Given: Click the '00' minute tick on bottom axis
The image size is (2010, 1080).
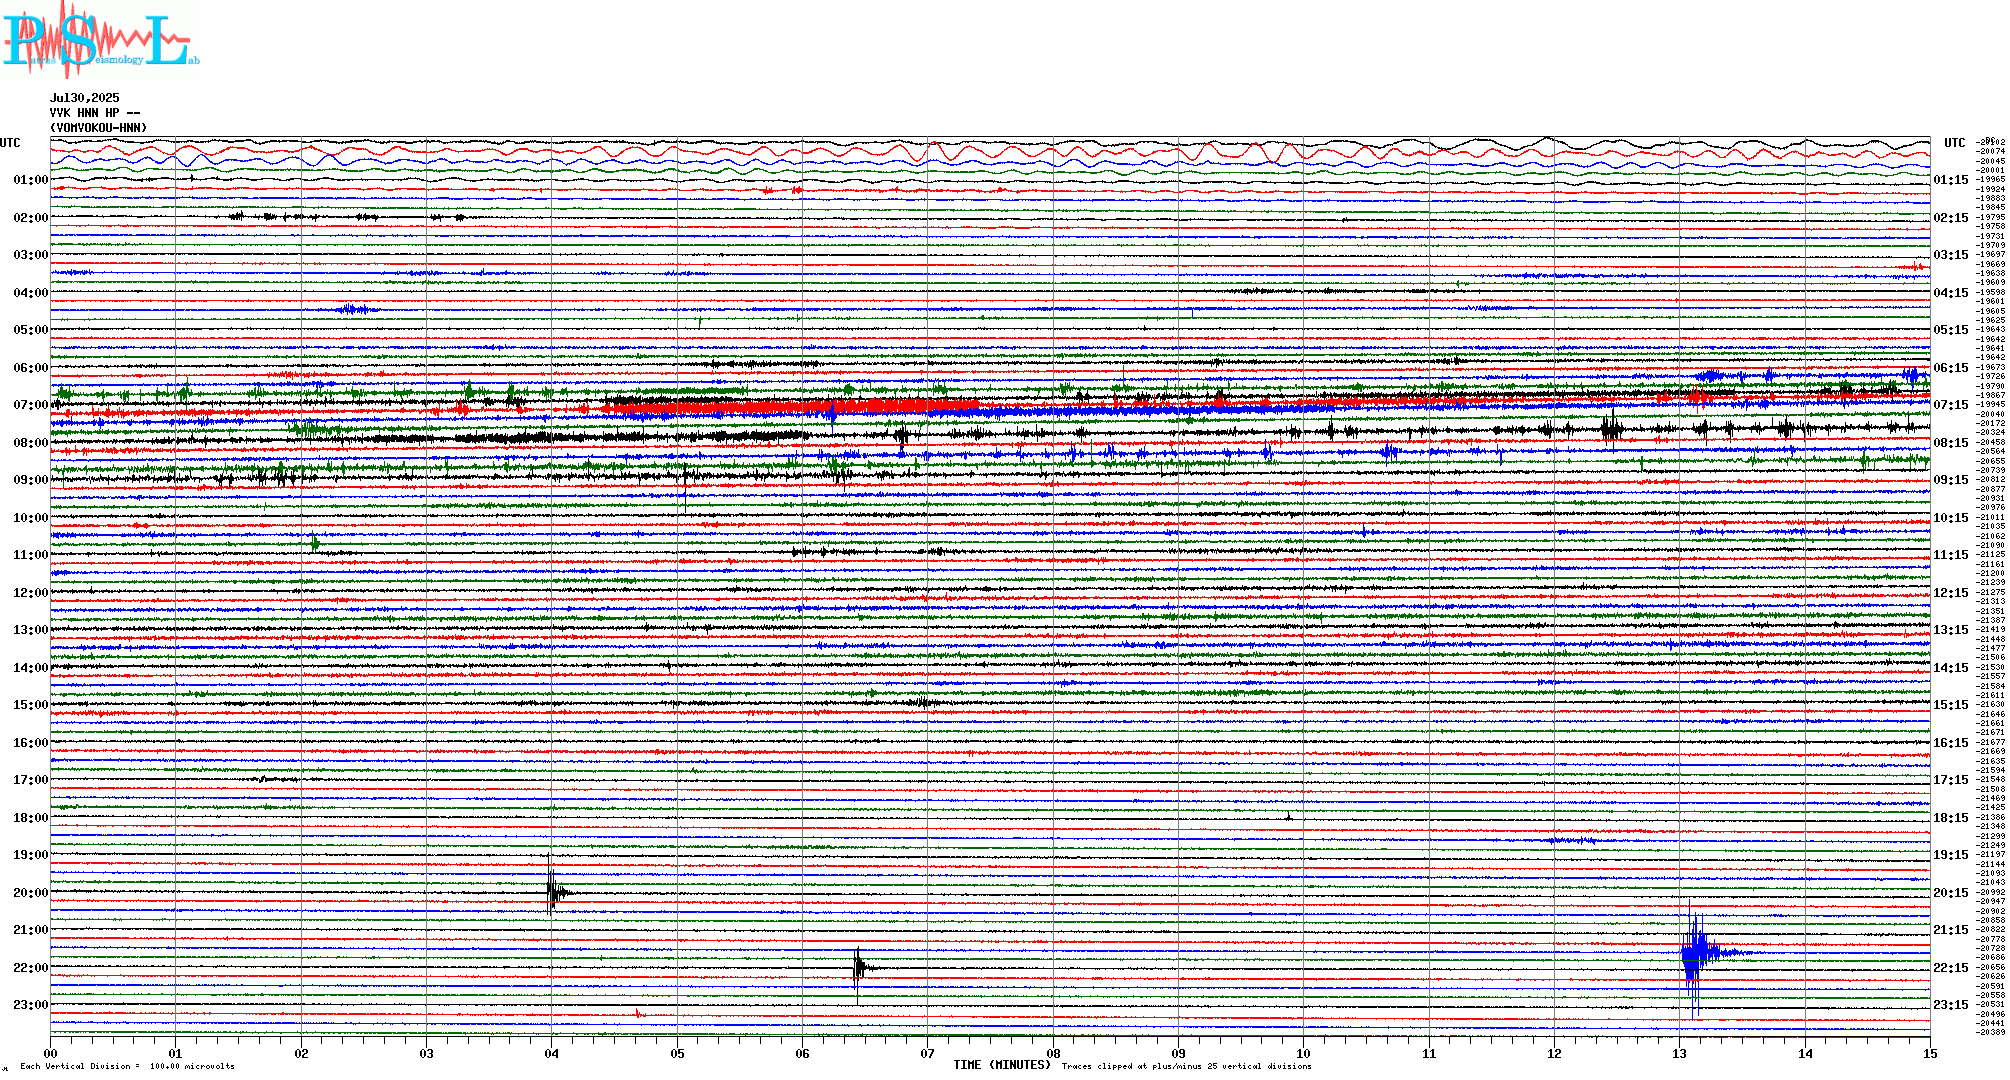Looking at the screenshot, I should click(51, 1053).
